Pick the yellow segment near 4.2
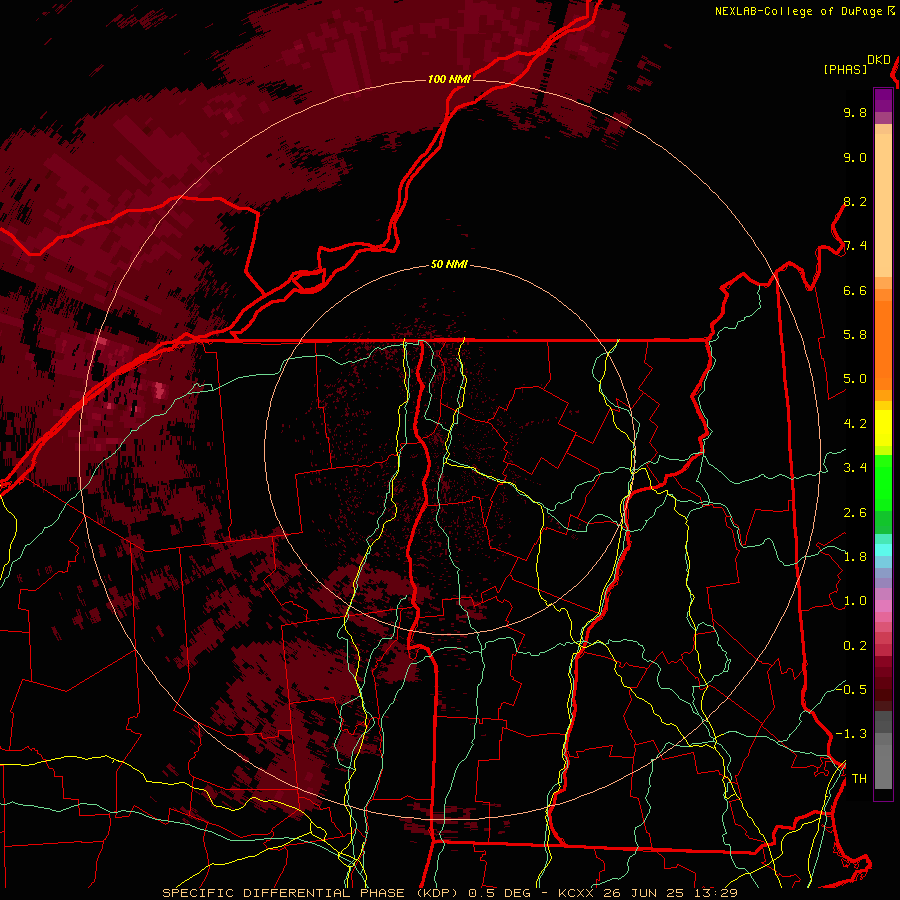 click(883, 428)
